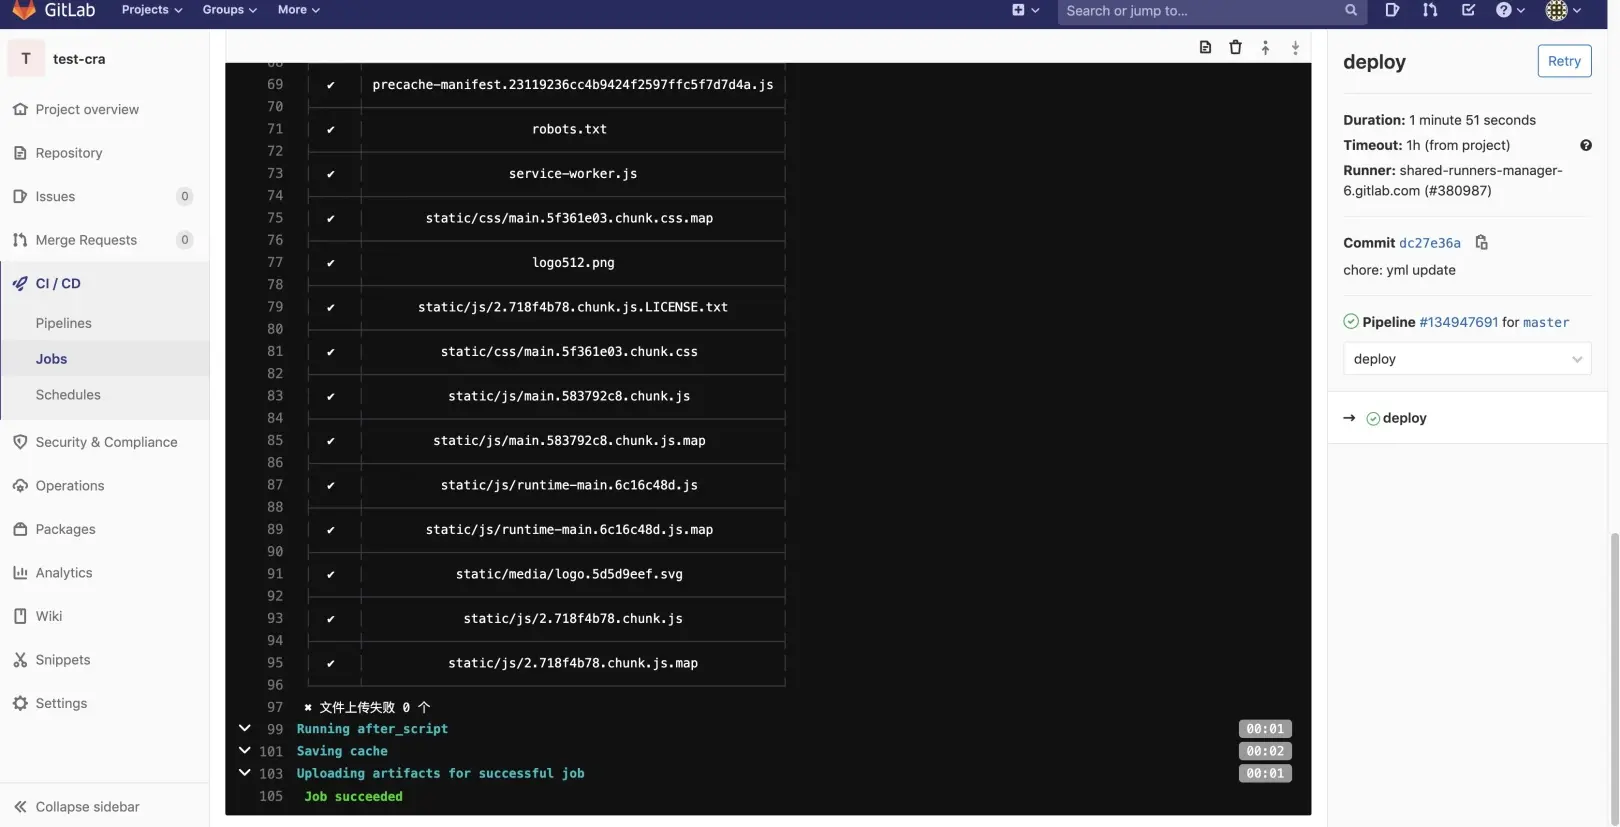1620x827 pixels.
Task: Click the Packages sidebar icon
Action: (x=20, y=529)
